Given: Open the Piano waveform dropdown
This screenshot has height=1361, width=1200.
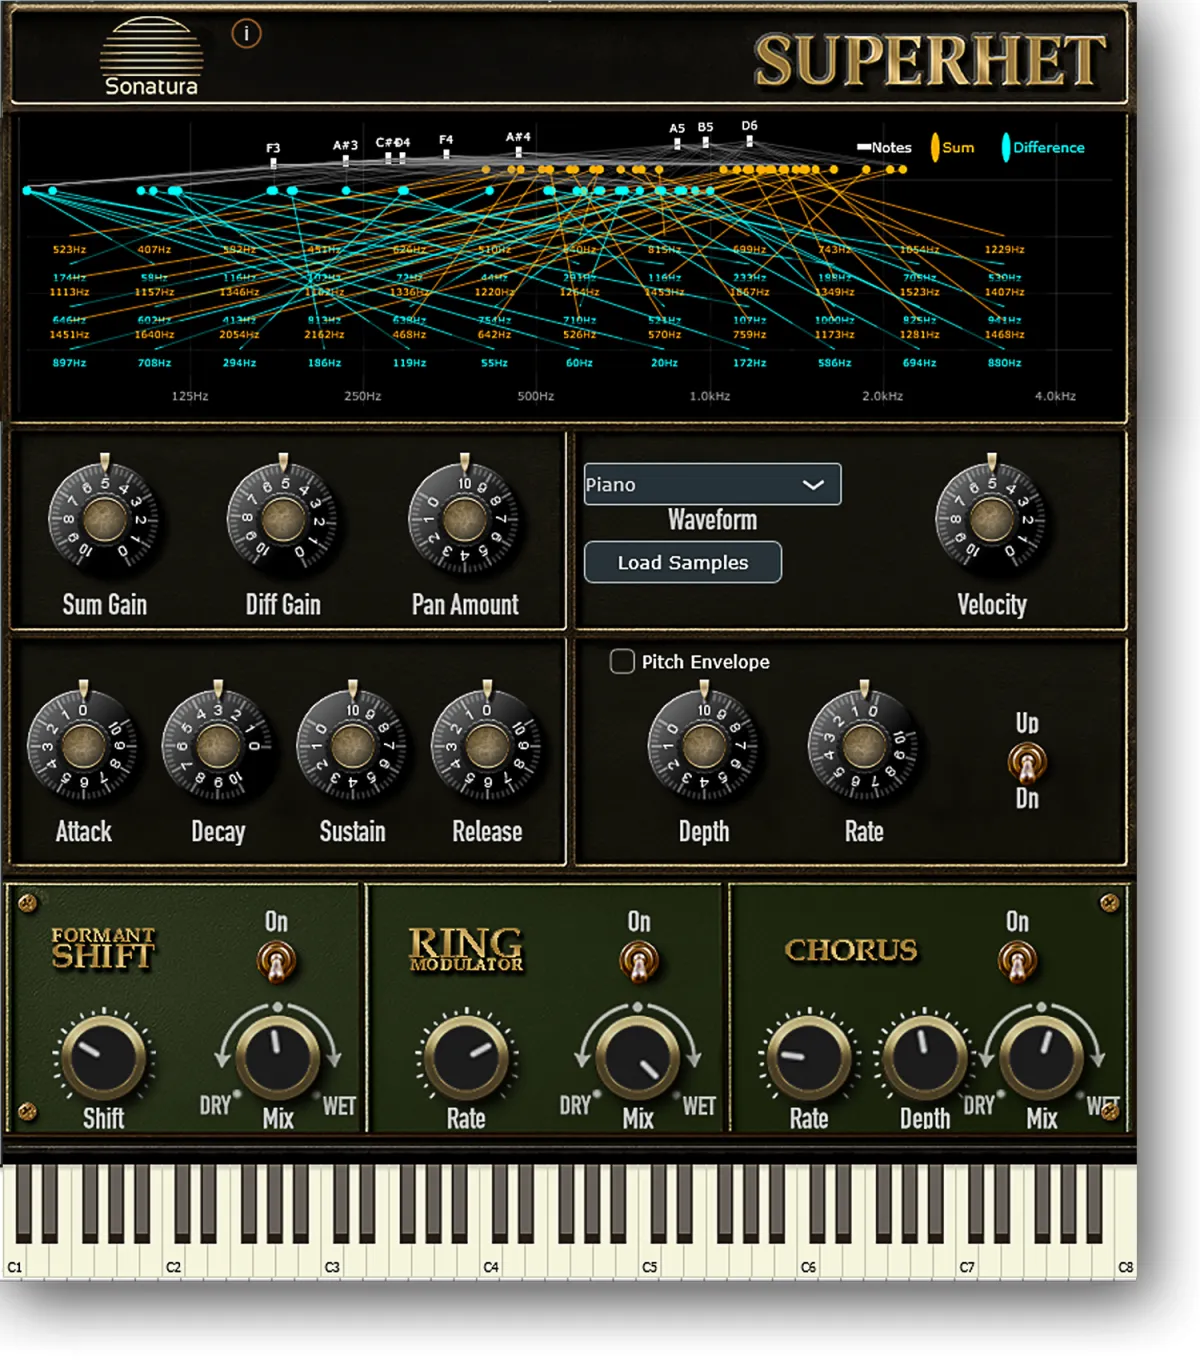Looking at the screenshot, I should (x=712, y=485).
